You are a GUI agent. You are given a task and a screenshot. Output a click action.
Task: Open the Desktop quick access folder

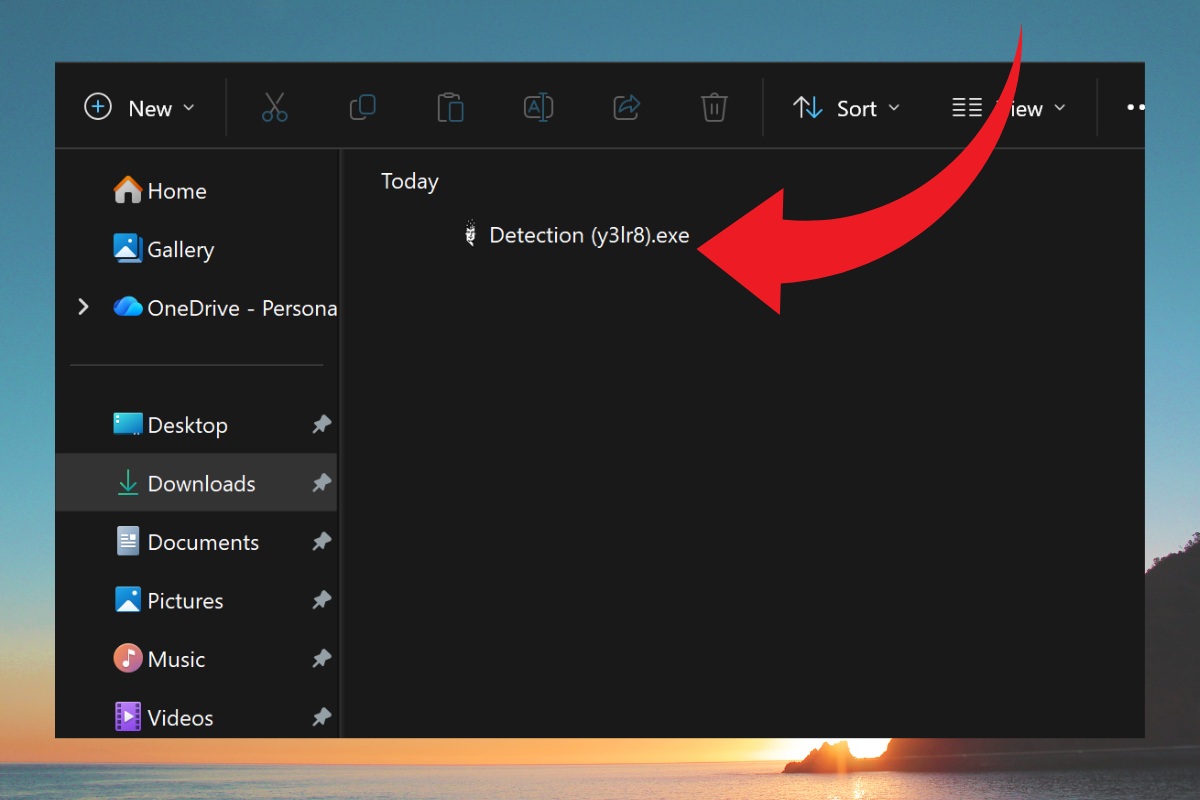pos(170,425)
